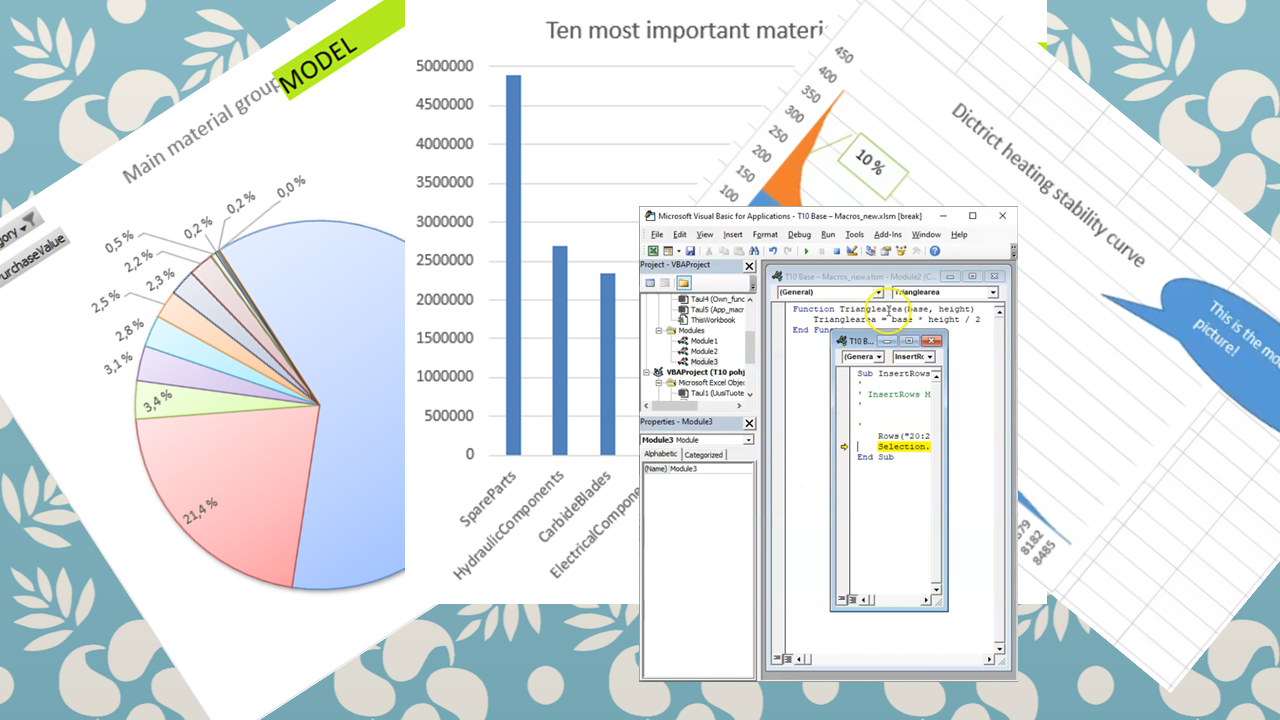The height and width of the screenshot is (720, 1280).
Task: Click the Save icon in VBA toolbar
Action: pyautogui.click(x=690, y=251)
